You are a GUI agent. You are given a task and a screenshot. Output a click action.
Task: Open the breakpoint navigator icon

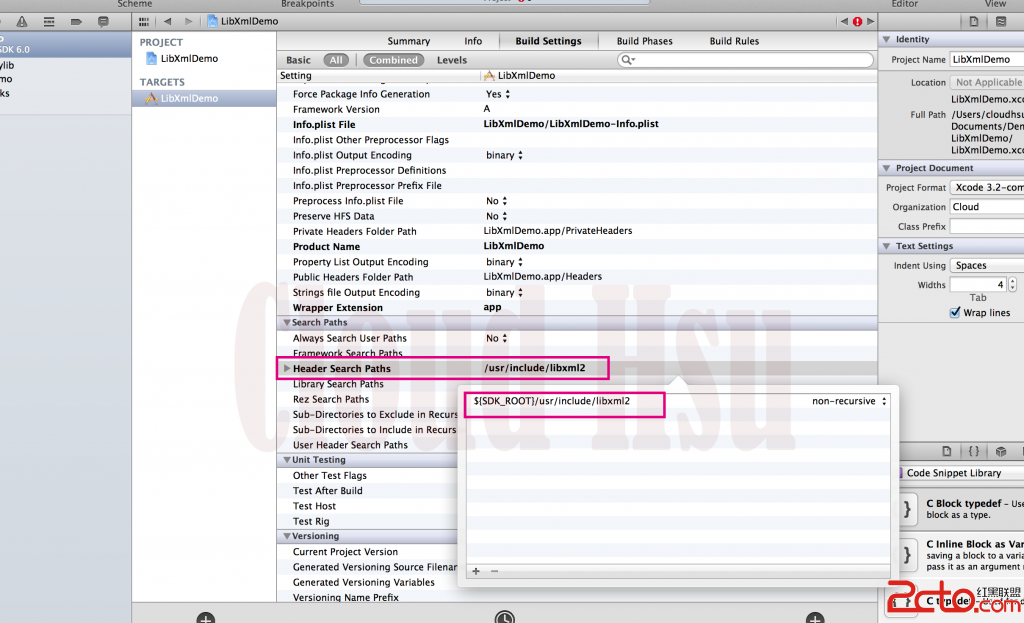(76, 22)
